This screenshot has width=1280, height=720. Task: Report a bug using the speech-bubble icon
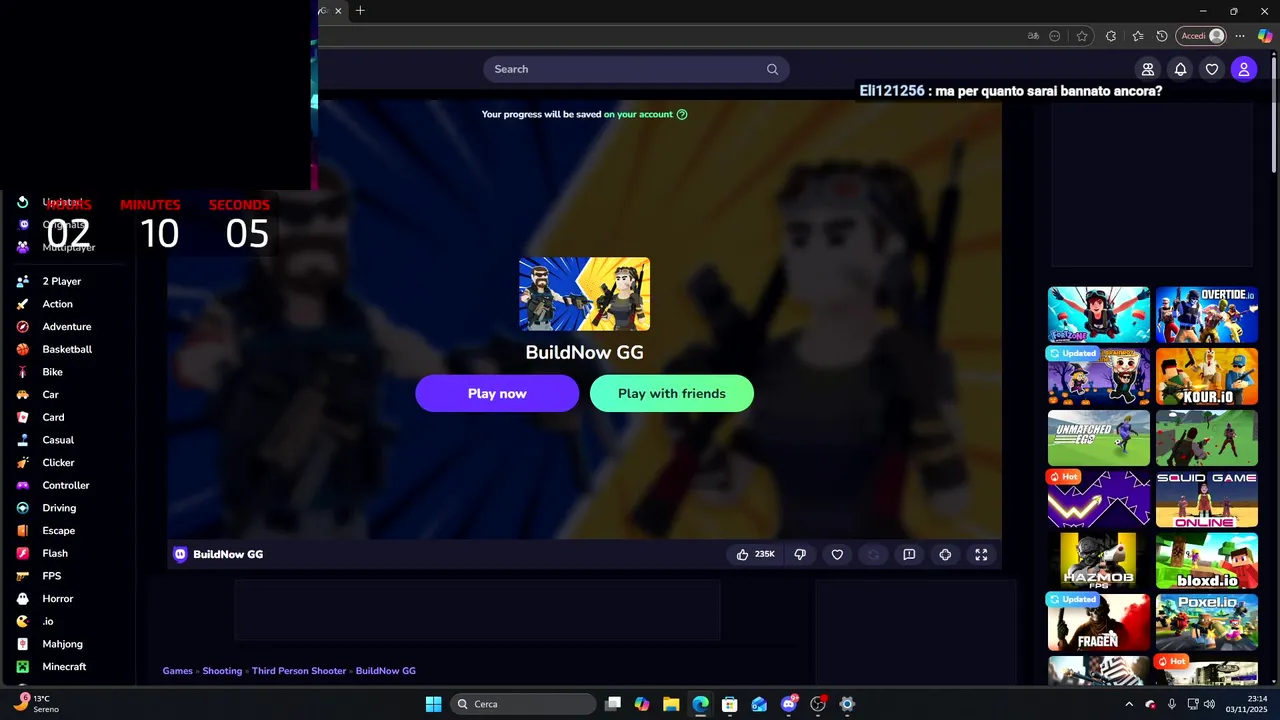pos(909,554)
